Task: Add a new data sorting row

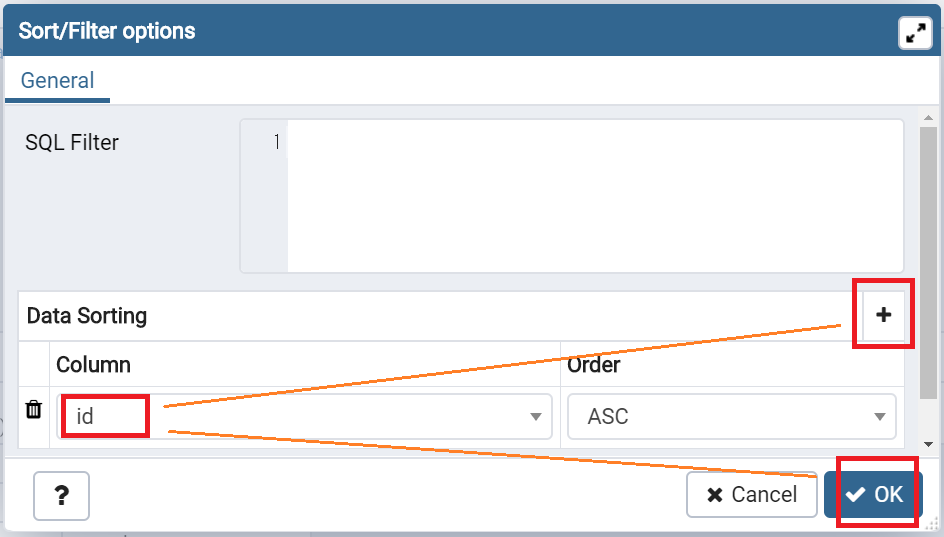Action: 883,315
